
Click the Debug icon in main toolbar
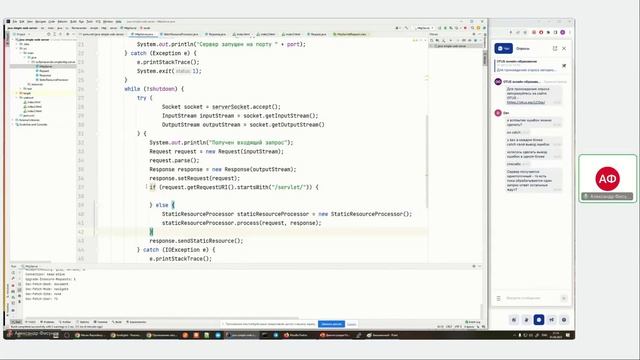click(x=446, y=28)
